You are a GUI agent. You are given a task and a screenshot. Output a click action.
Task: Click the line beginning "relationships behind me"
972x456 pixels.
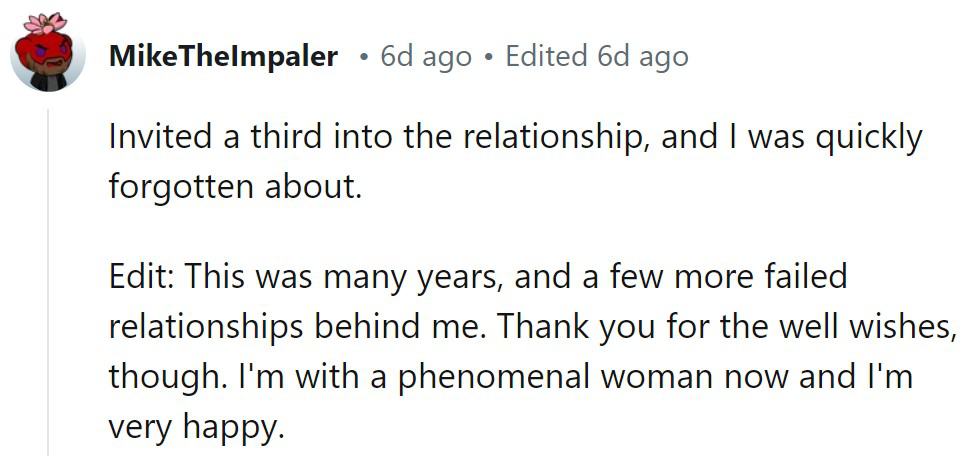(531, 328)
